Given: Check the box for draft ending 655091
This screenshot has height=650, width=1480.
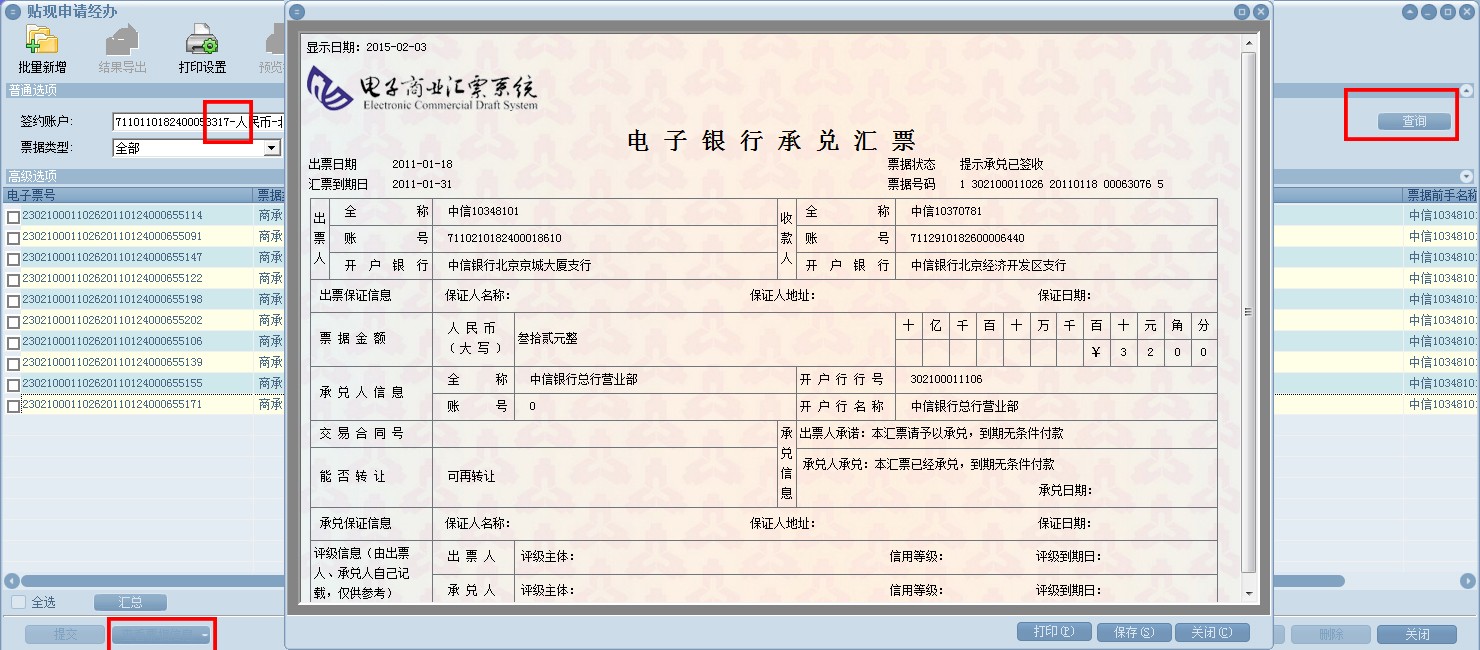Looking at the screenshot, I should pos(13,238).
